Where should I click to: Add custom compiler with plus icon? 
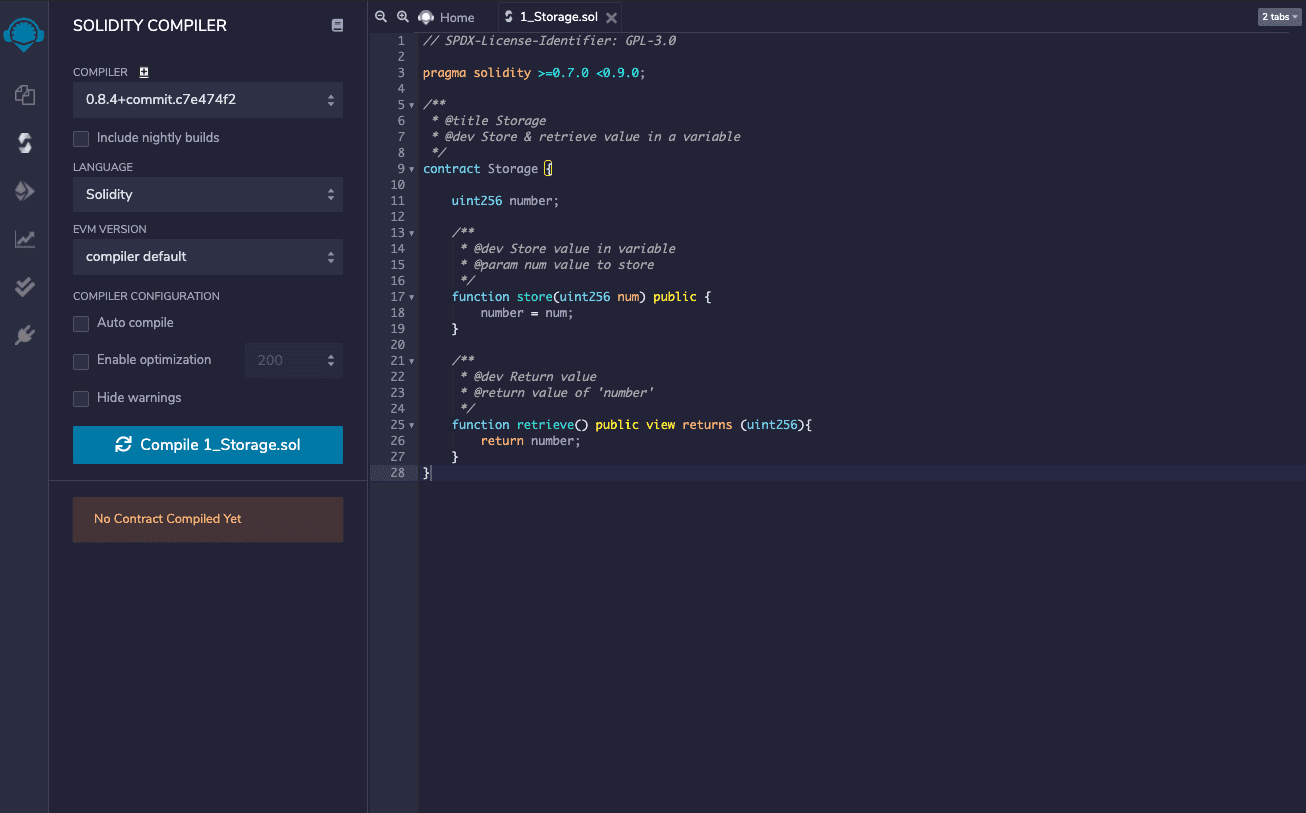pos(144,72)
